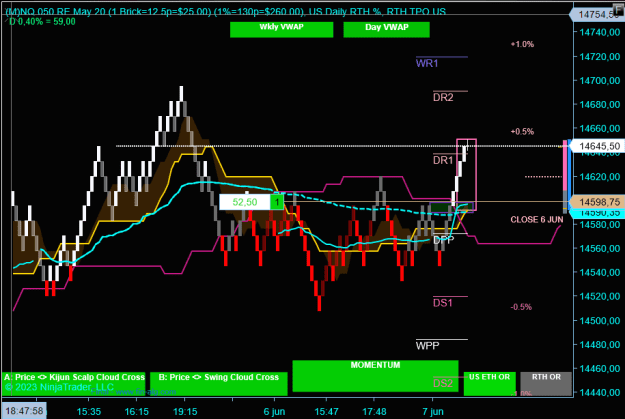Toggle the Wkly VWAP button
Screen dimensions: 625x419
tap(281, 30)
